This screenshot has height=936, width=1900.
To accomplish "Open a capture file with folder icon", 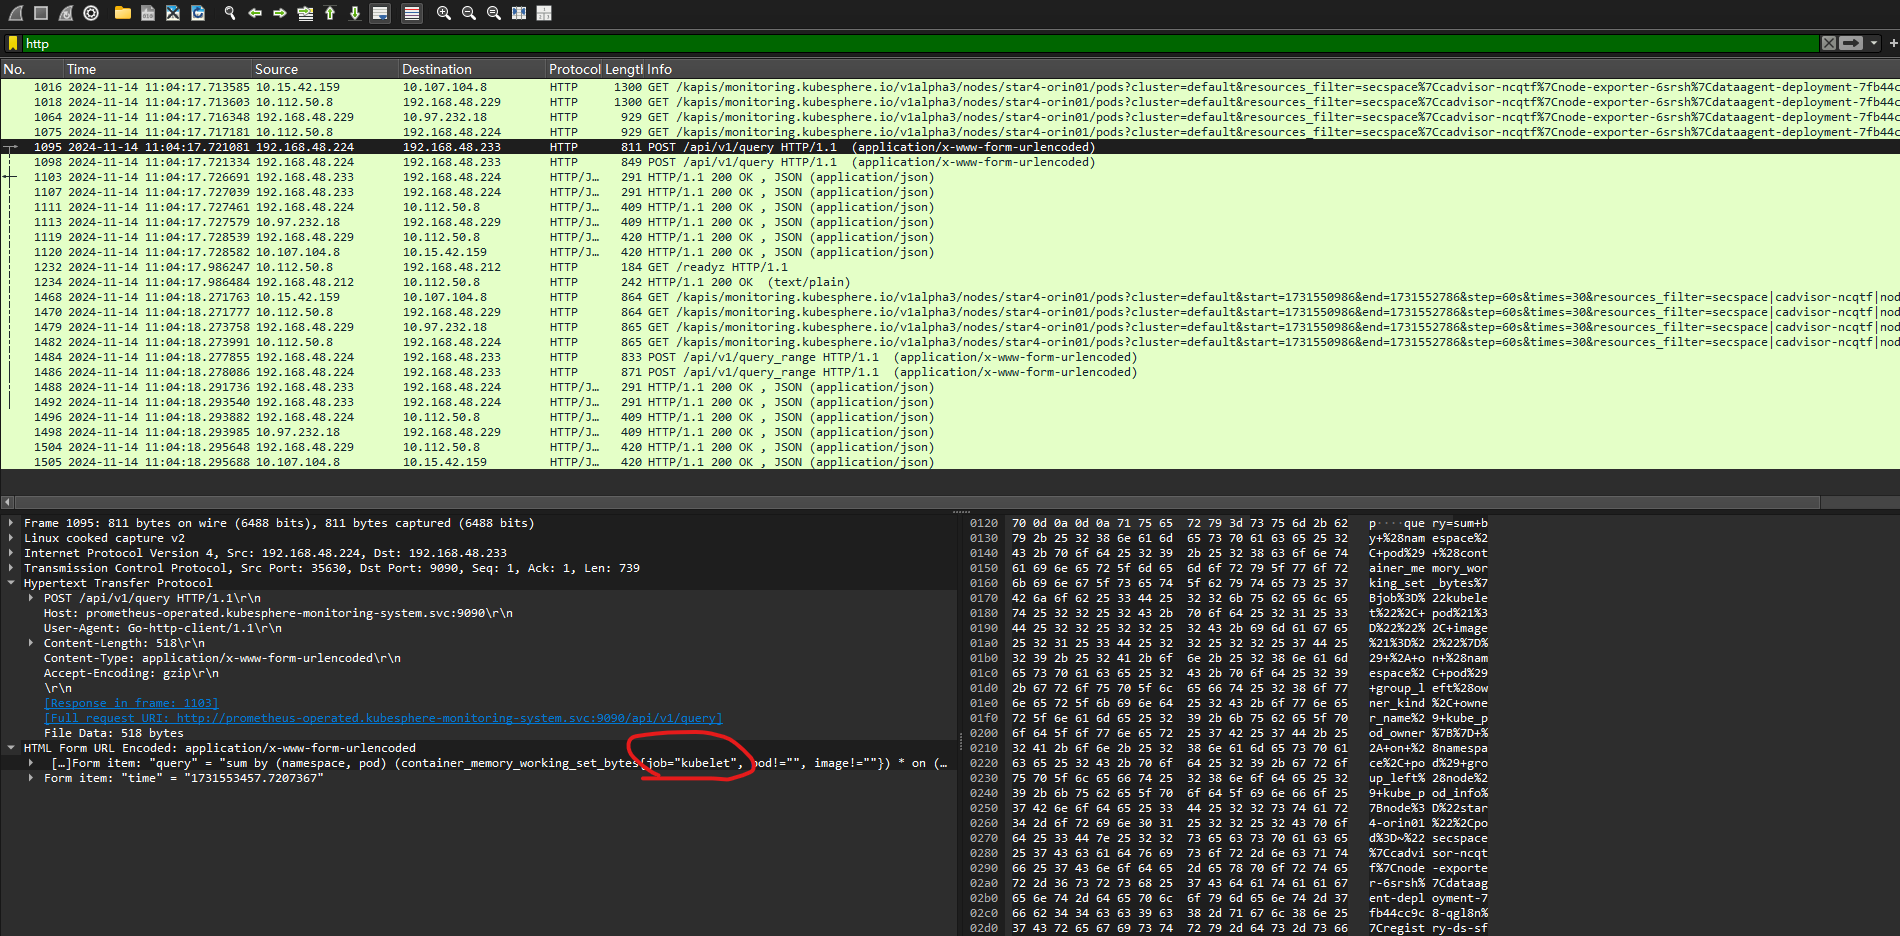I will point(123,13).
